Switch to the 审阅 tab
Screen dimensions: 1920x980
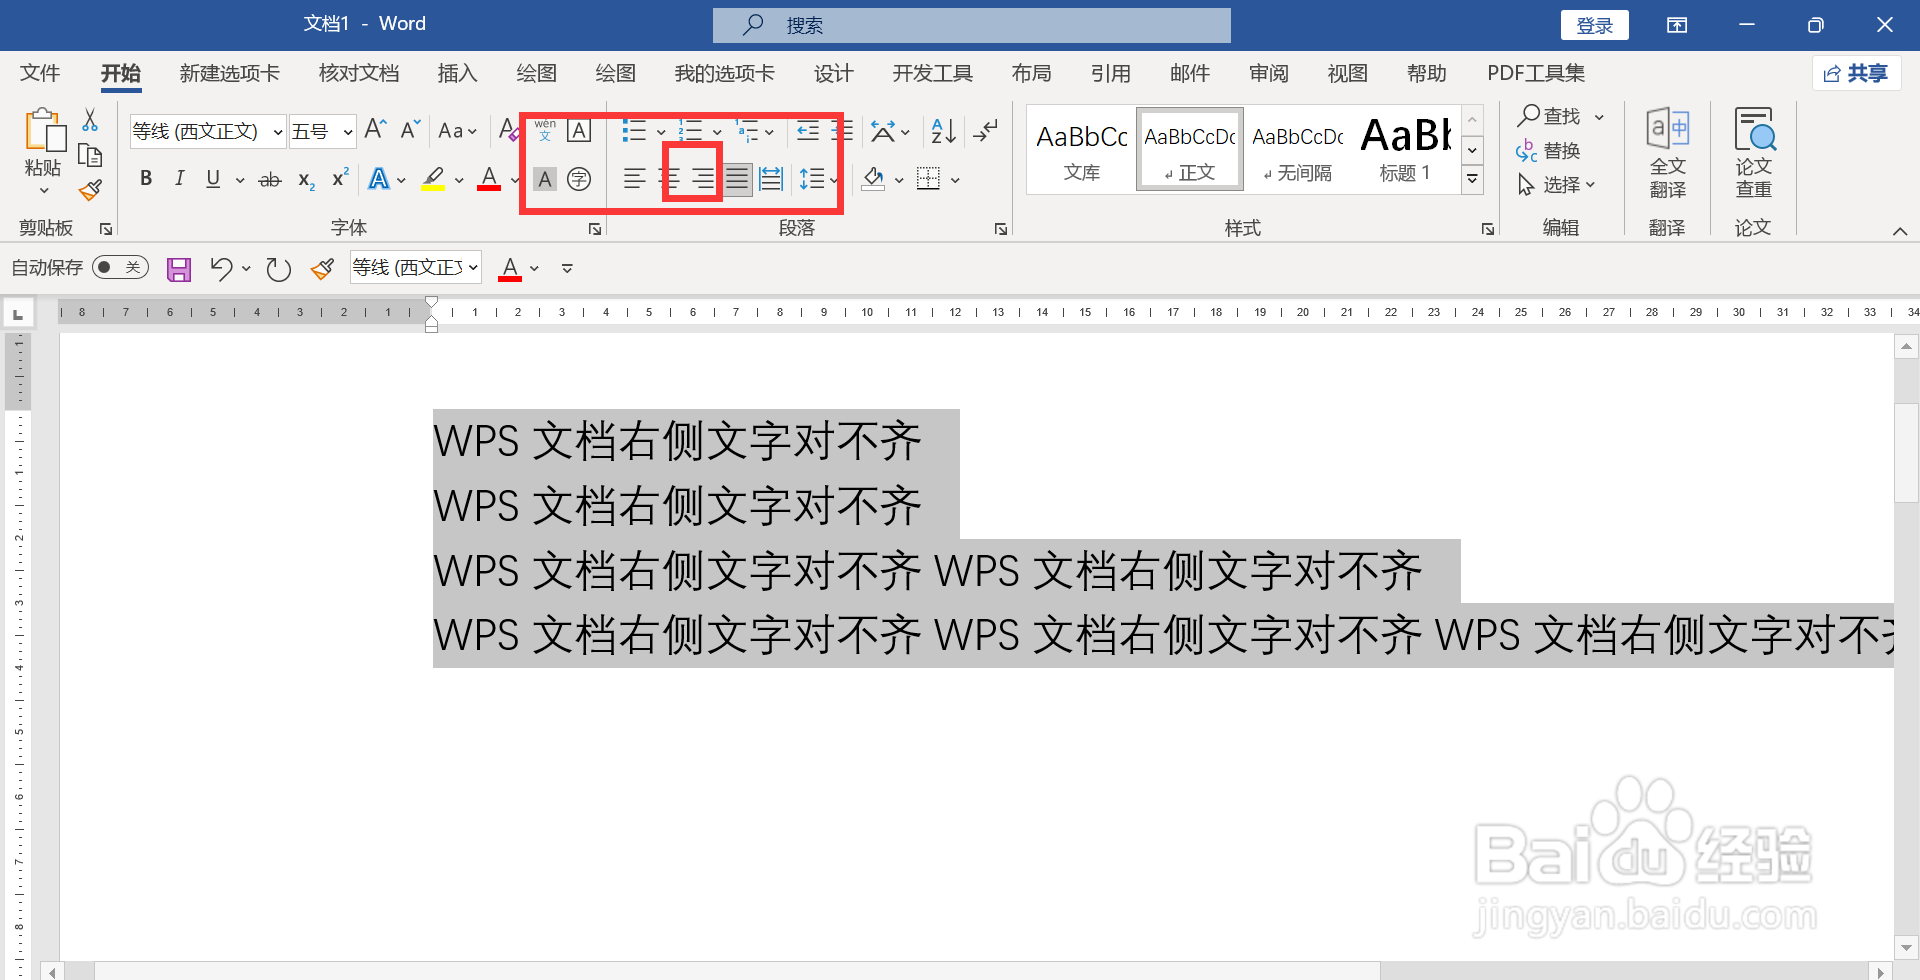[x=1268, y=73]
